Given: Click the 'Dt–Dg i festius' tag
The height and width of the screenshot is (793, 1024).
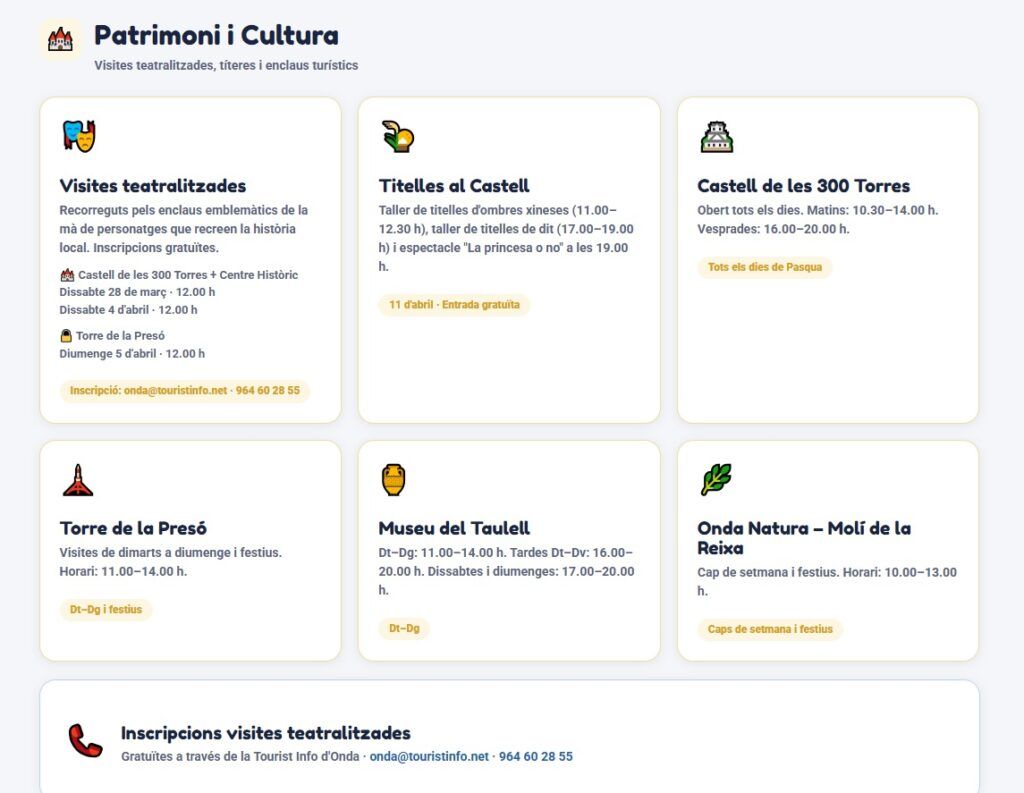Looking at the screenshot, I should [106, 610].
